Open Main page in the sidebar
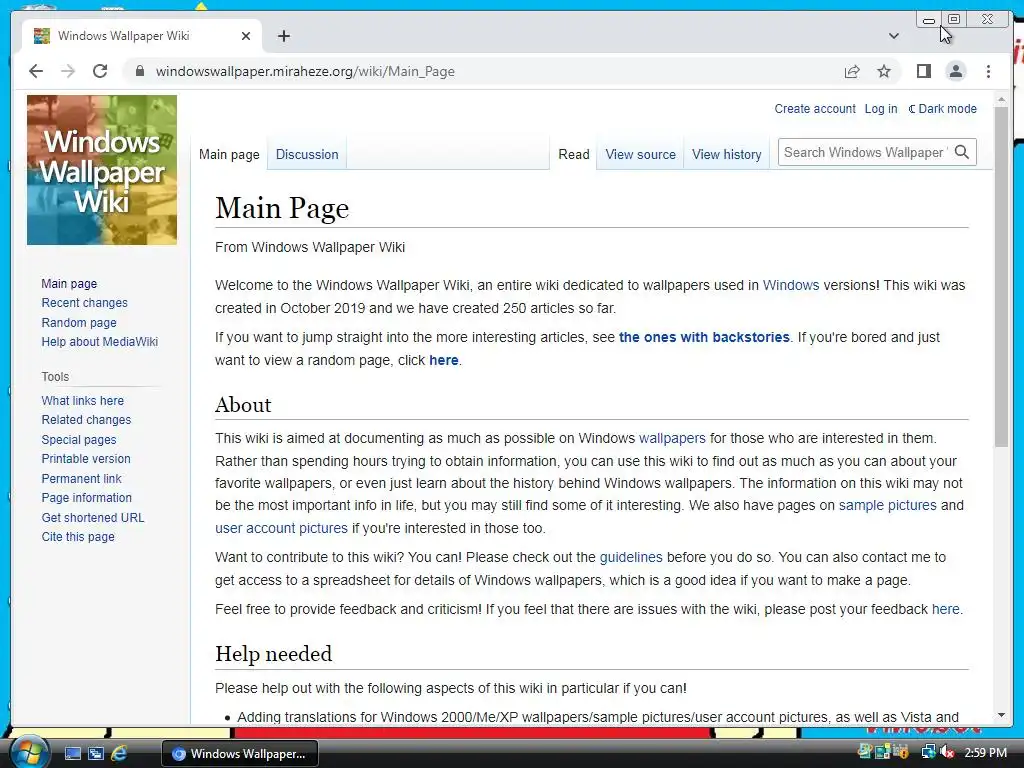Screen dimensions: 1024x768 pos(69,283)
